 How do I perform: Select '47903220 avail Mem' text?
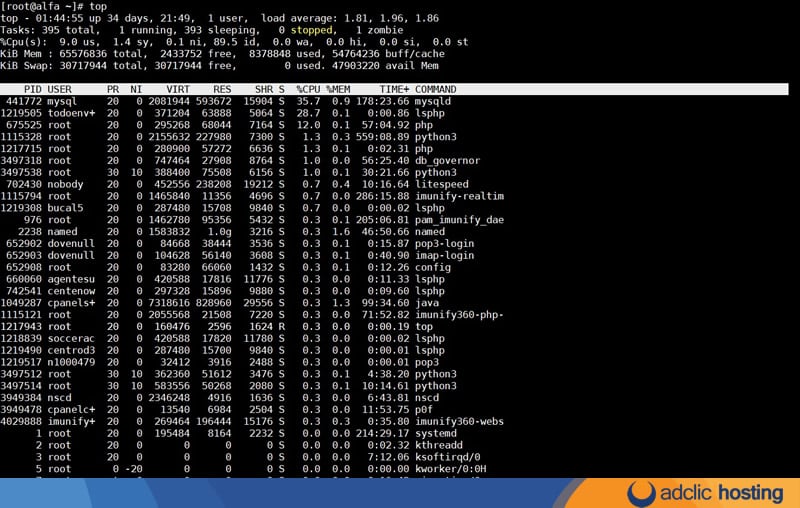pos(385,66)
